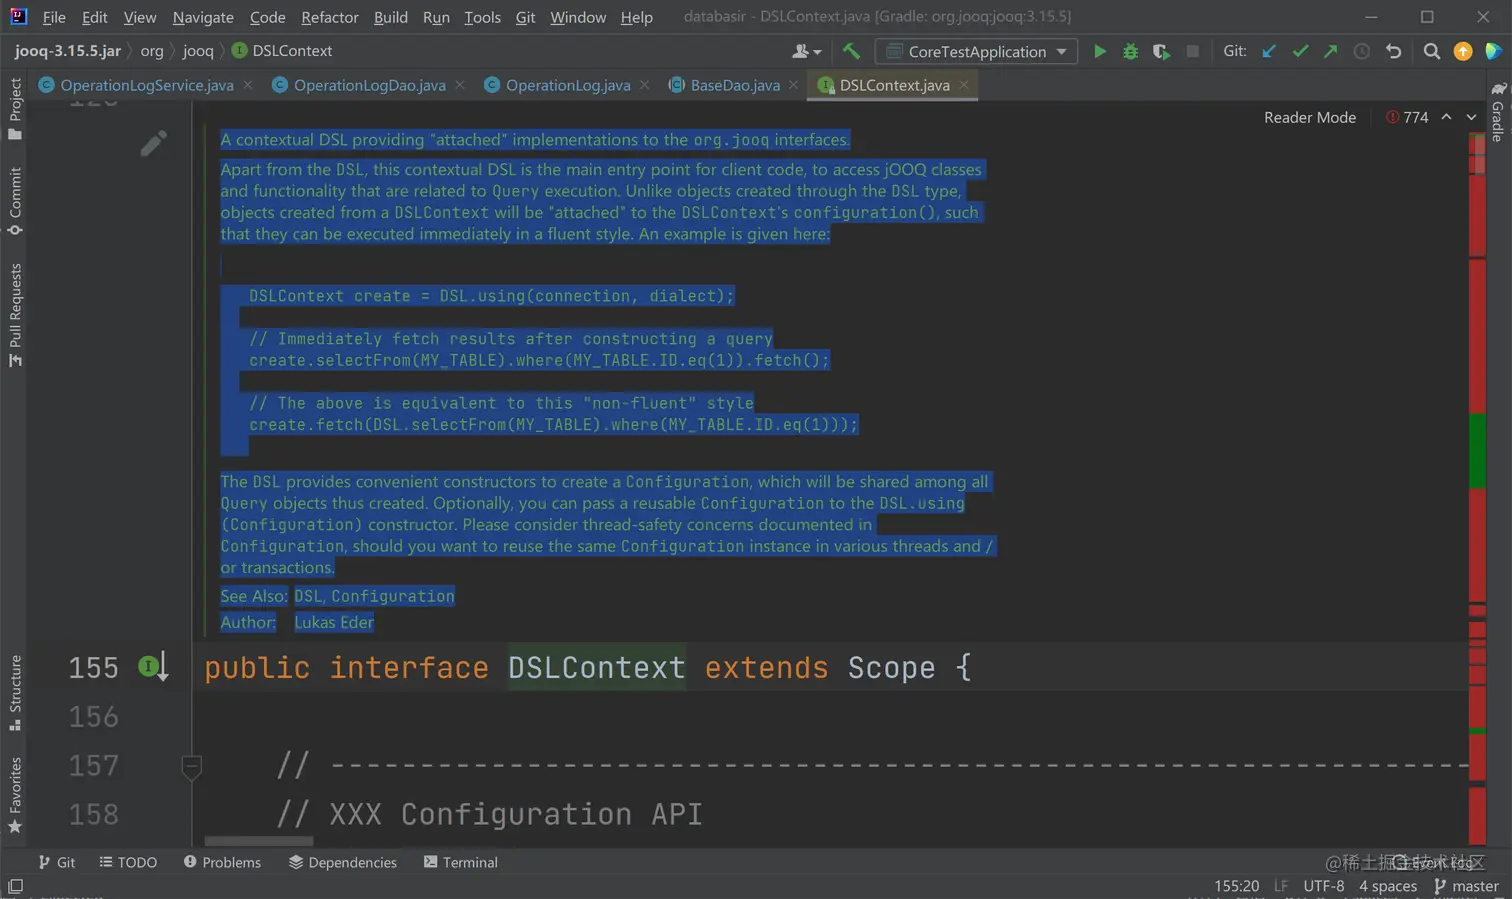Run CoreTestApplication with coverage
The image size is (1512, 899).
pyautogui.click(x=1161, y=51)
